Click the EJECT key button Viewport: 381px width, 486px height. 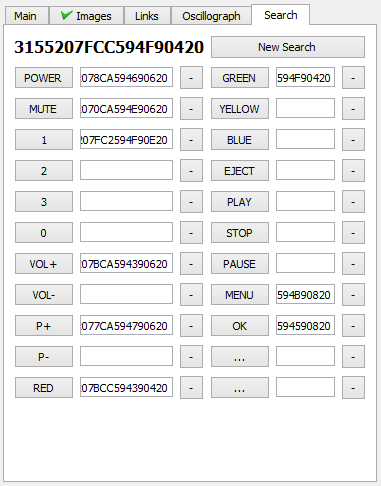tap(240, 171)
